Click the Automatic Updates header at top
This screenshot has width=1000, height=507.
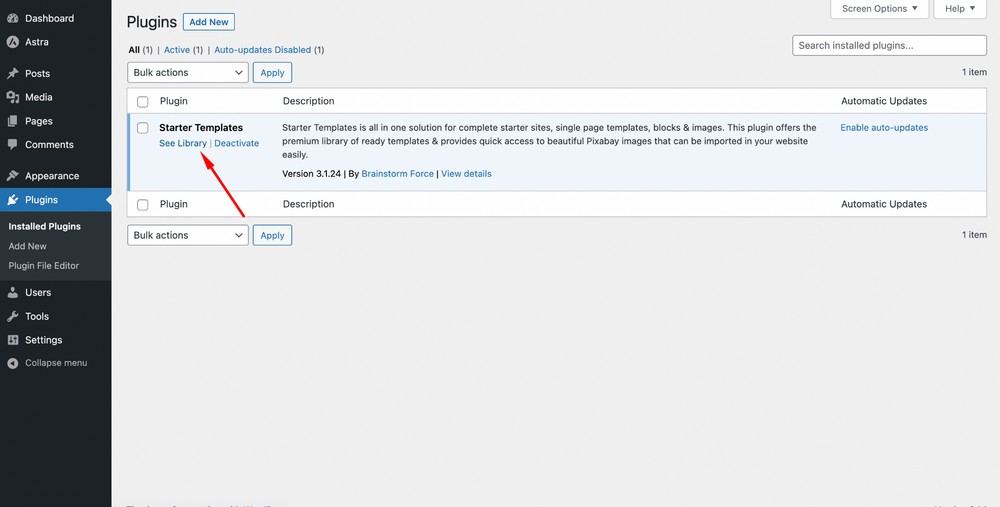coord(884,101)
